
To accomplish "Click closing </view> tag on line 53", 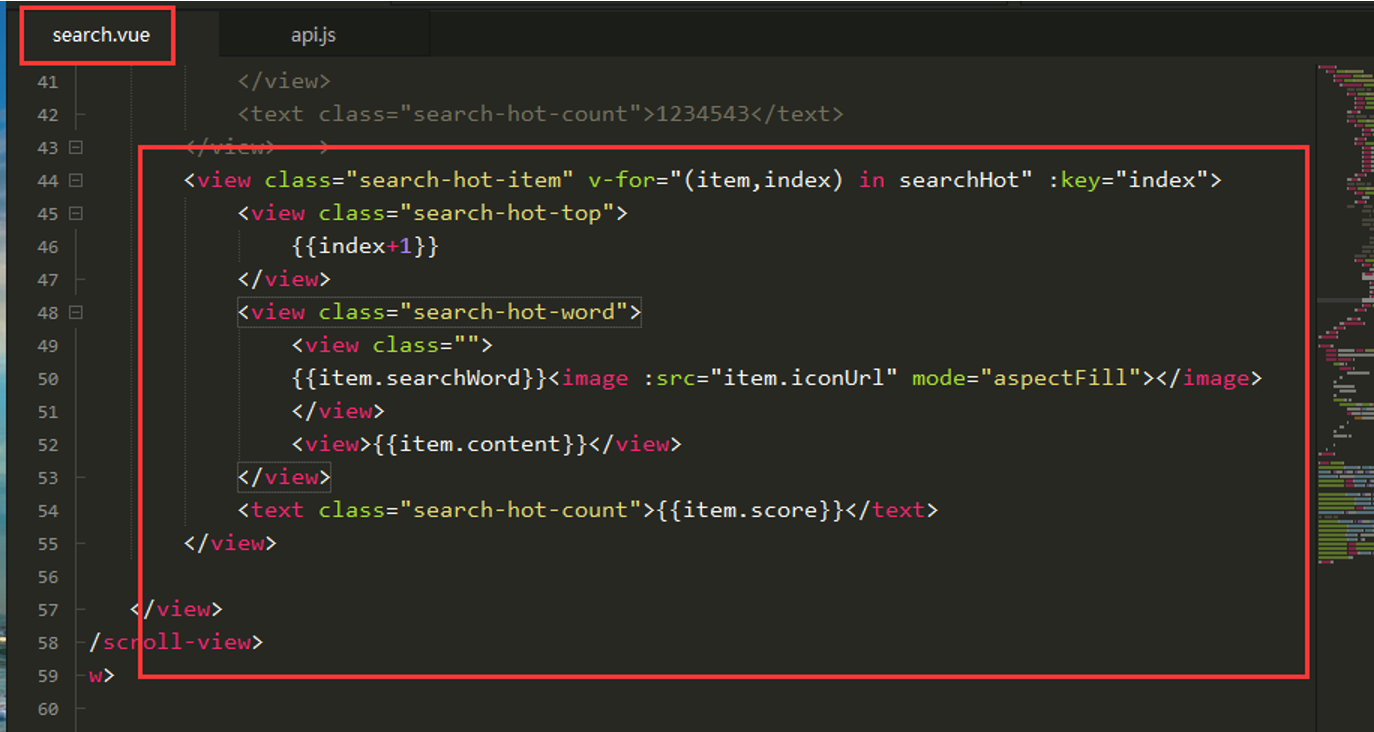I will click(x=284, y=477).
